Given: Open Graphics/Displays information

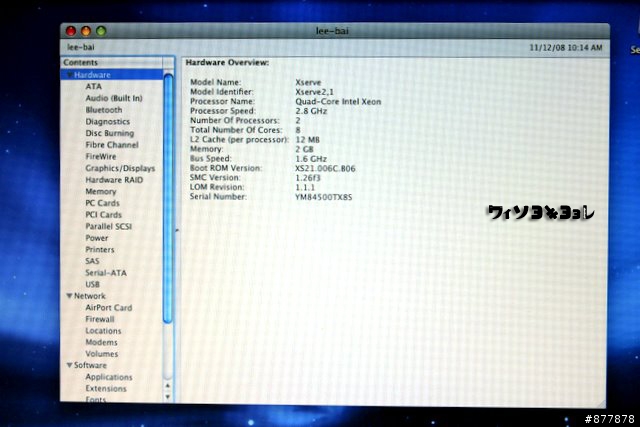Looking at the screenshot, I should pyautogui.click(x=120, y=168).
